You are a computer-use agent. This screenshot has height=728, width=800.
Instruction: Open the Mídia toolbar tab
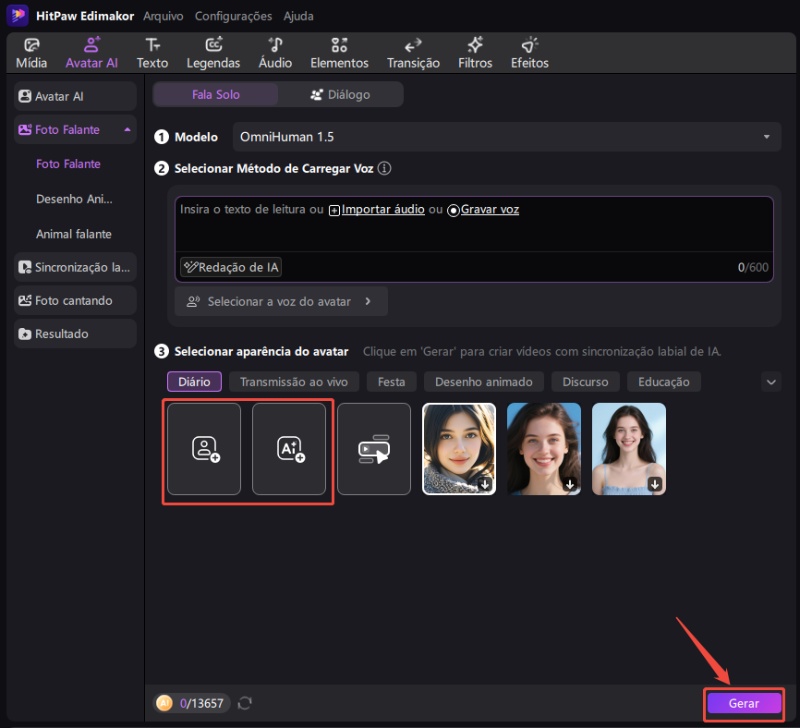[x=31, y=53]
